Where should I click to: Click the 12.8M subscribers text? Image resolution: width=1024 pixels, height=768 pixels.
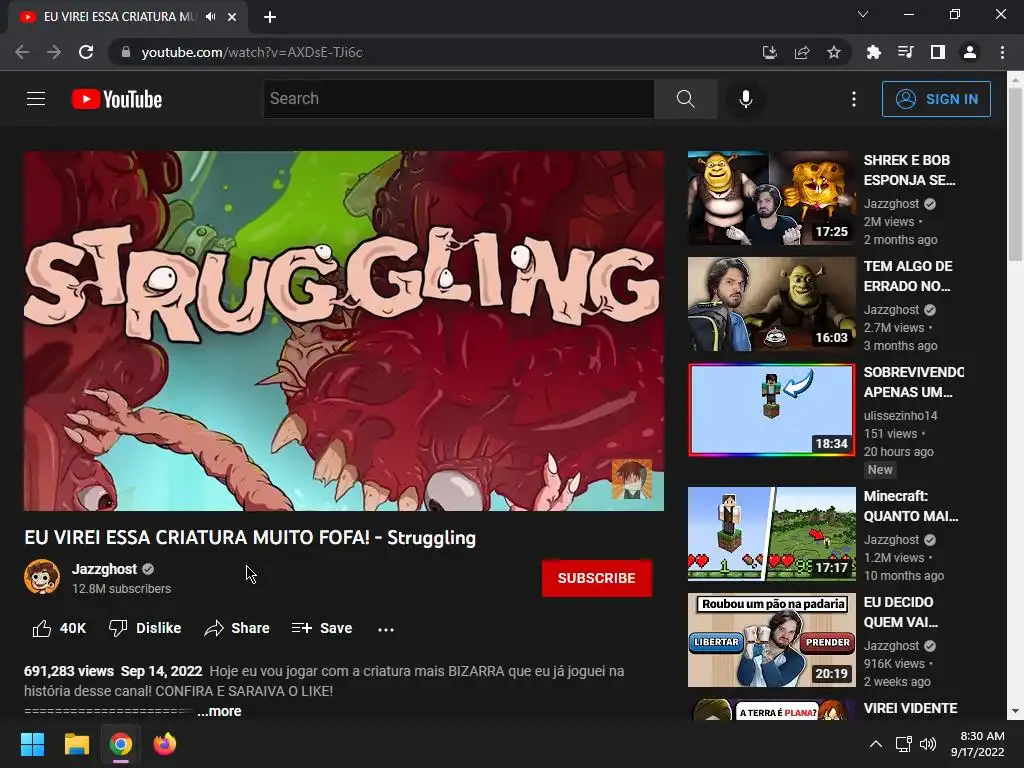tap(121, 588)
